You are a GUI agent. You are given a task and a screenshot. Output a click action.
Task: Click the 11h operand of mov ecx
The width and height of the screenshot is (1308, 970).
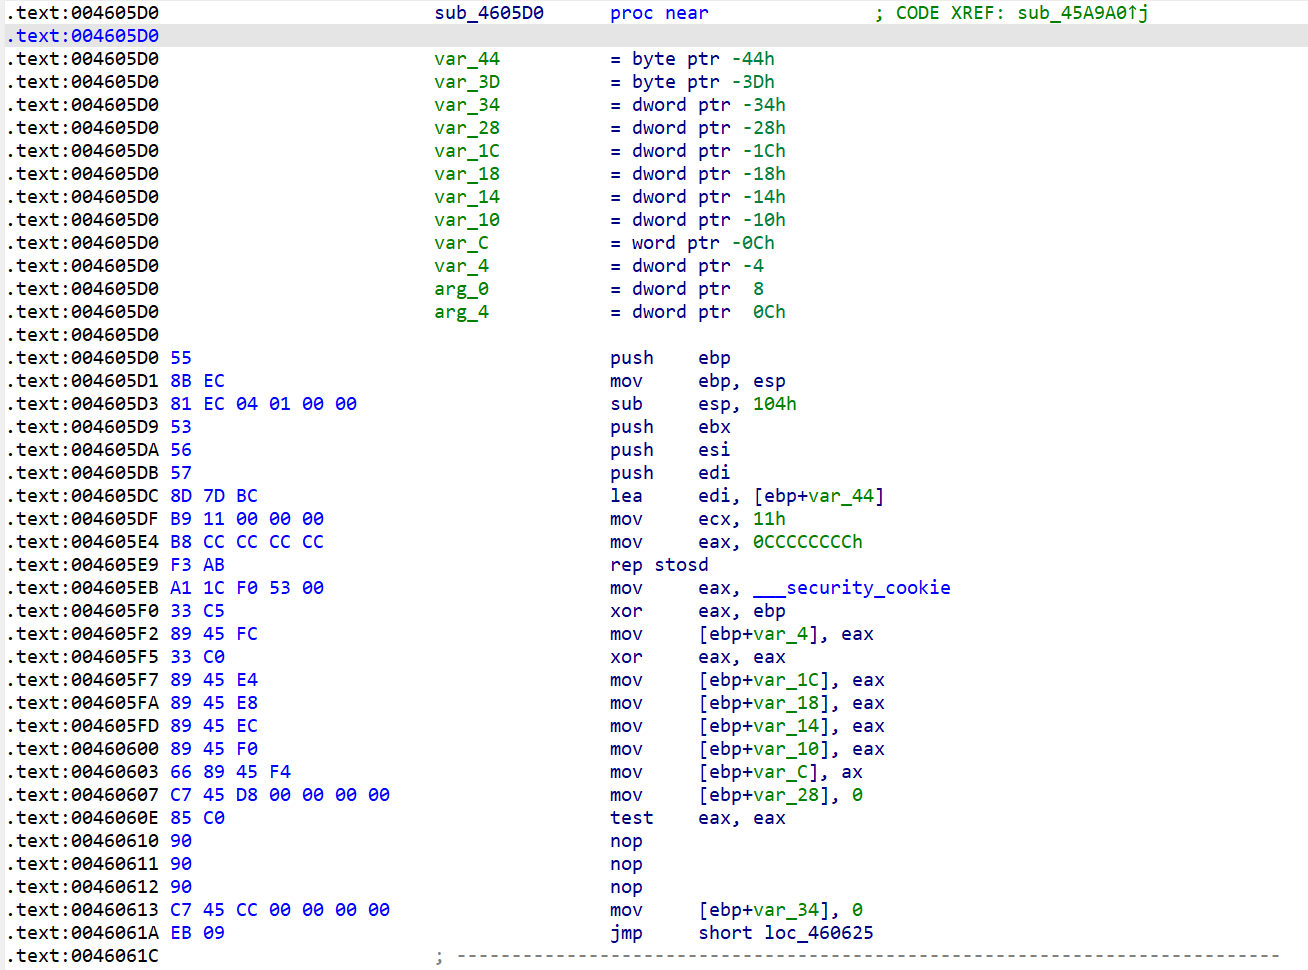click(x=769, y=519)
